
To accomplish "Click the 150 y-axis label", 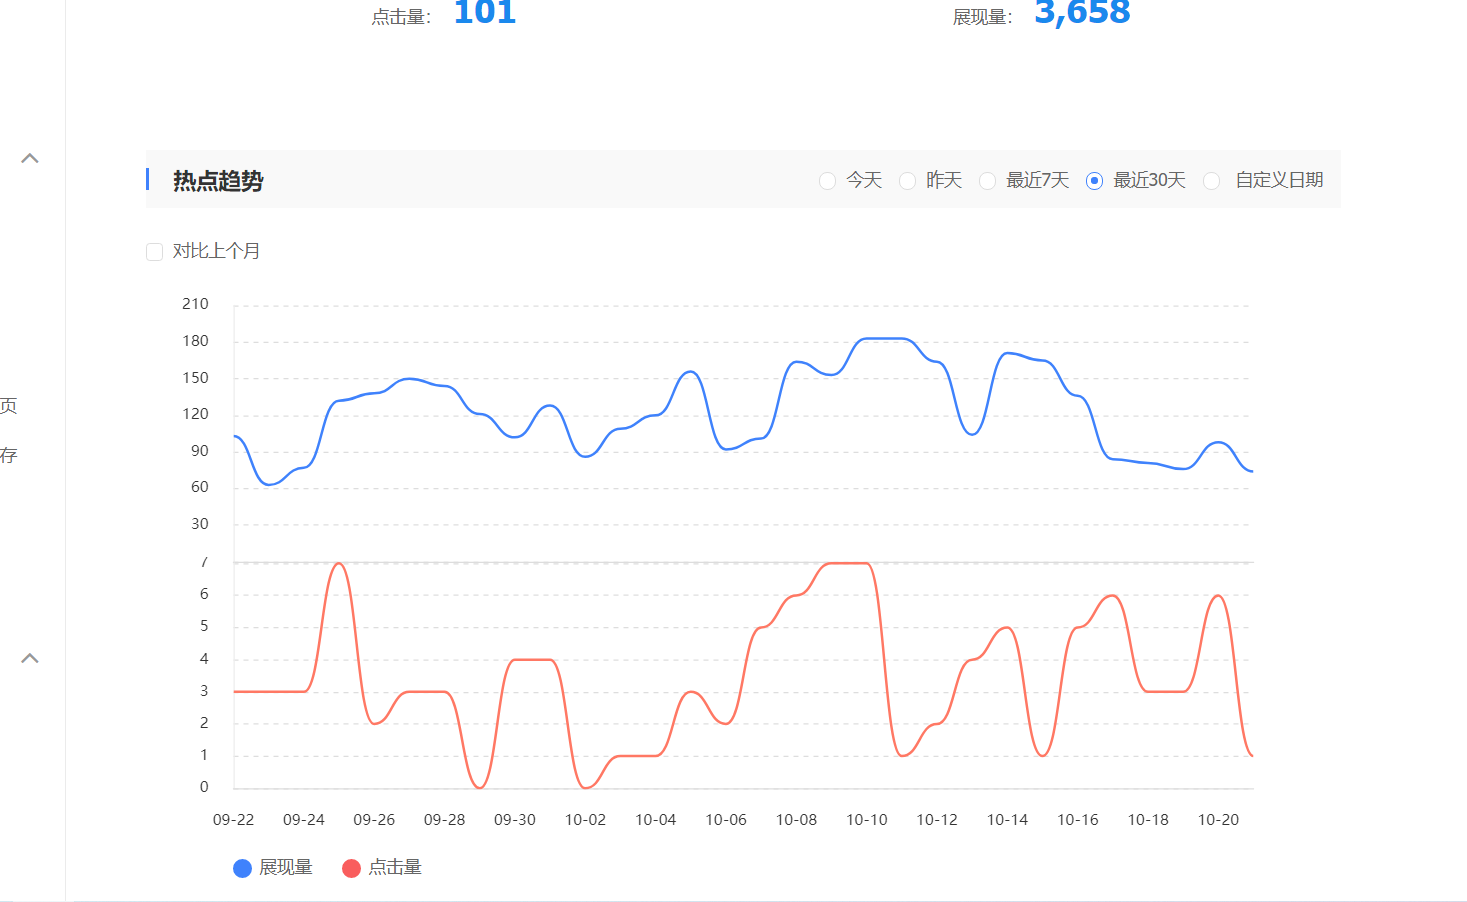I will click(195, 378).
